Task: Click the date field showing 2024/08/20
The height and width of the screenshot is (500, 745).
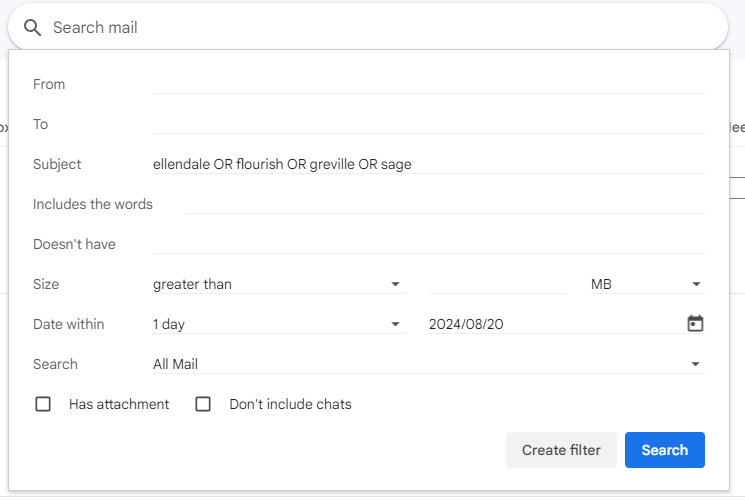Action: pyautogui.click(x=556, y=324)
